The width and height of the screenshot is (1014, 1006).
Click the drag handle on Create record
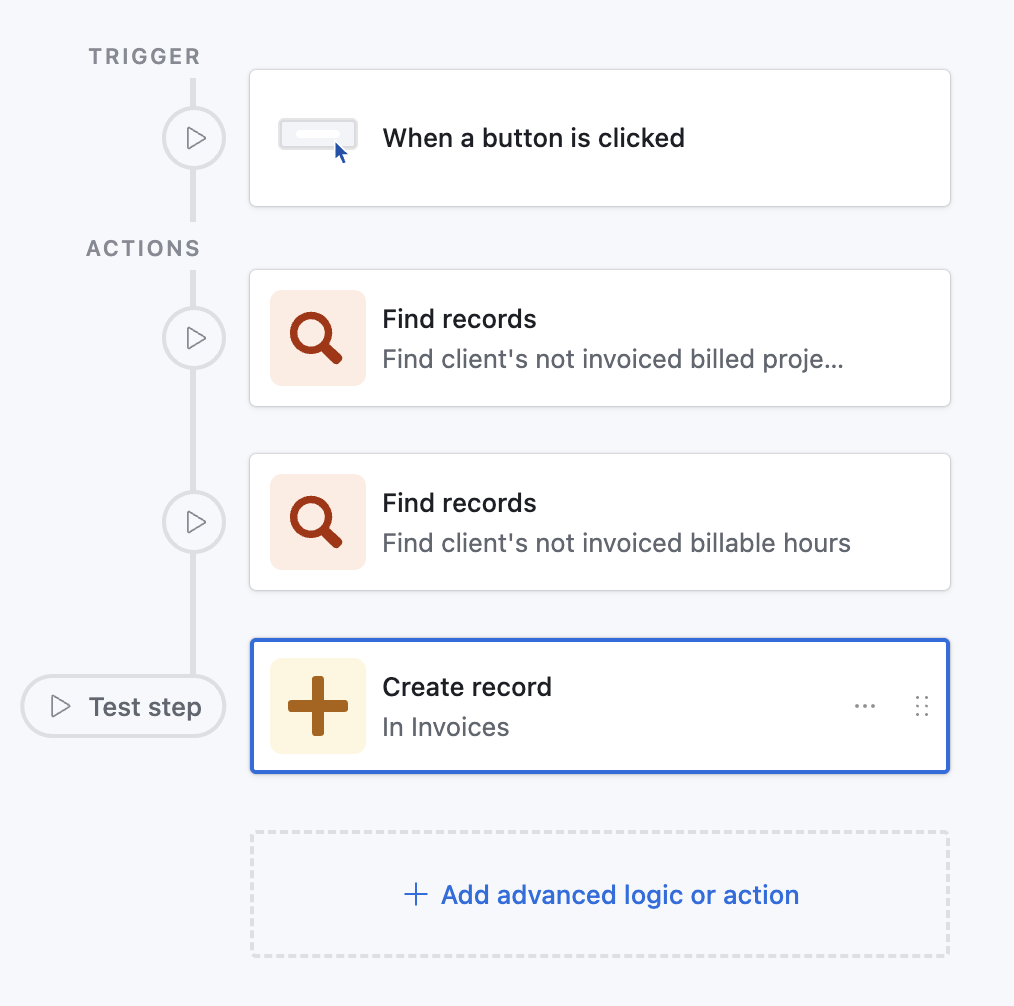pos(922,706)
